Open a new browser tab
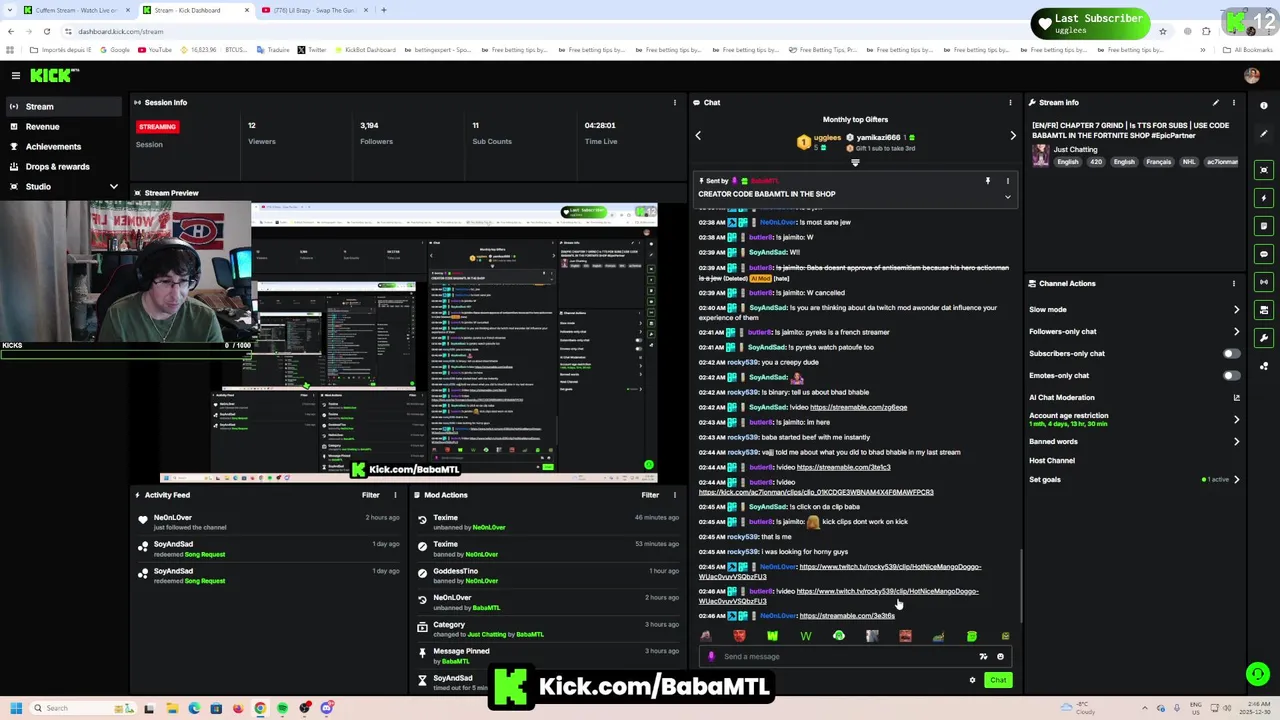Viewport: 1280px width, 720px height. pyautogui.click(x=384, y=10)
